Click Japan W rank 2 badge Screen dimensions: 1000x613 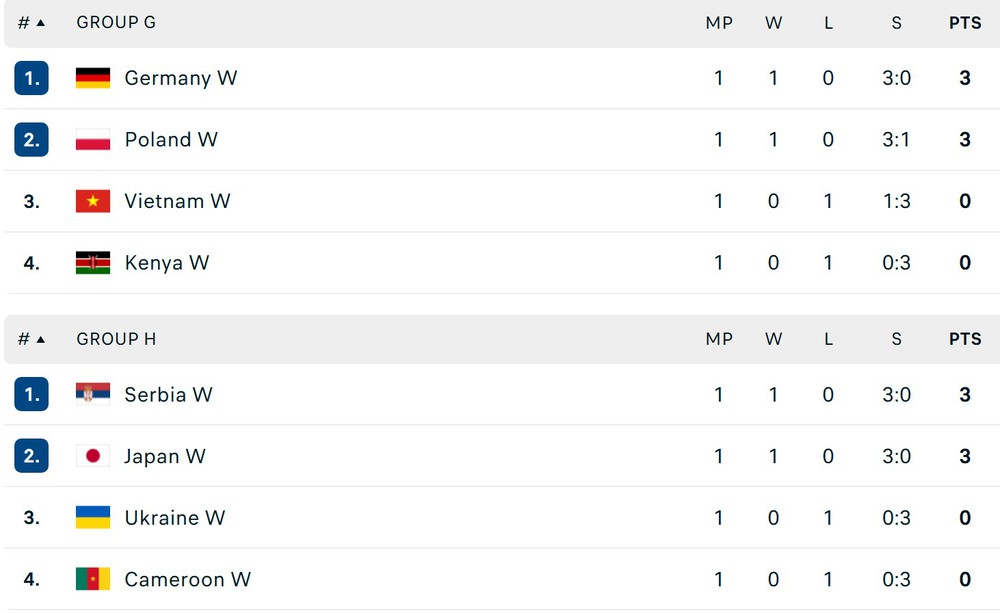coord(31,455)
